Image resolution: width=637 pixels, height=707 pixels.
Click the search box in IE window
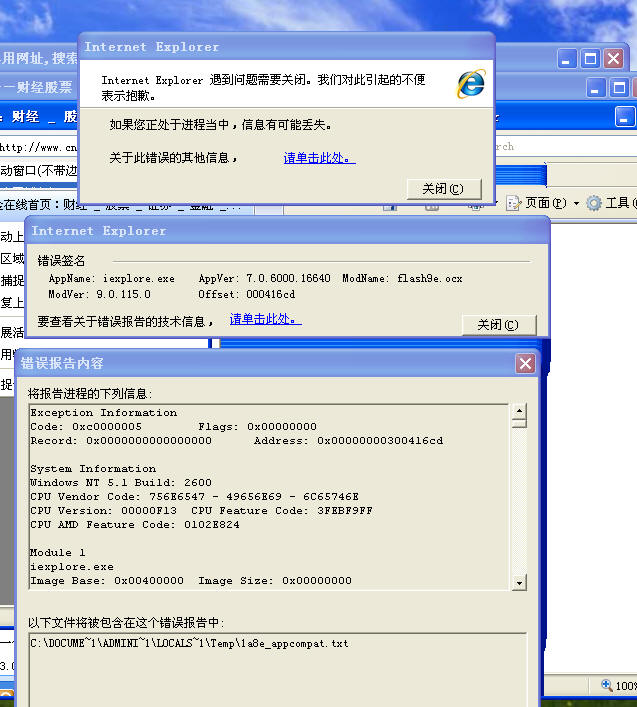pos(566,147)
